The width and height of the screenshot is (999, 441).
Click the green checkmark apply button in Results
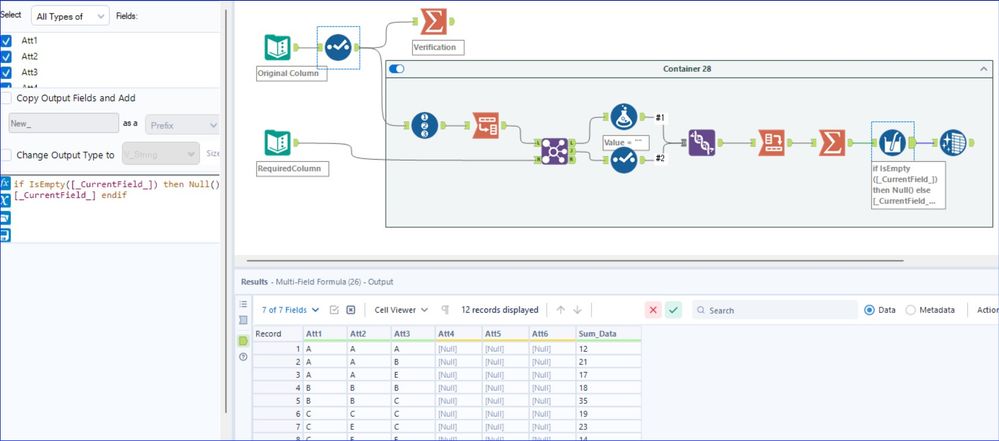tap(673, 310)
